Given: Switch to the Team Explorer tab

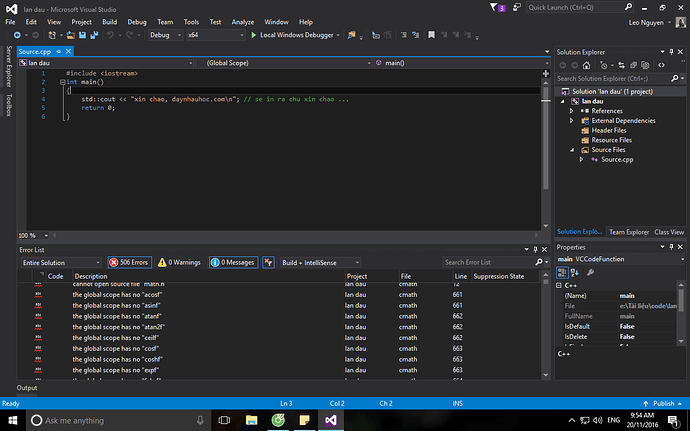Looking at the screenshot, I should [x=627, y=231].
